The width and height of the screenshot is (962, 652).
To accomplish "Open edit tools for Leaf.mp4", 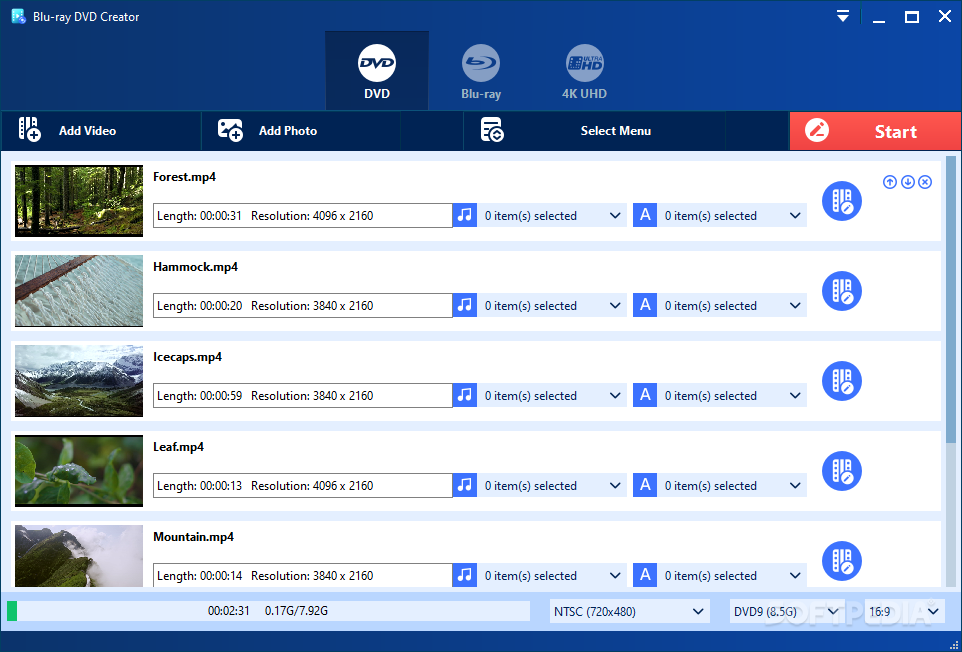I will (x=841, y=471).
